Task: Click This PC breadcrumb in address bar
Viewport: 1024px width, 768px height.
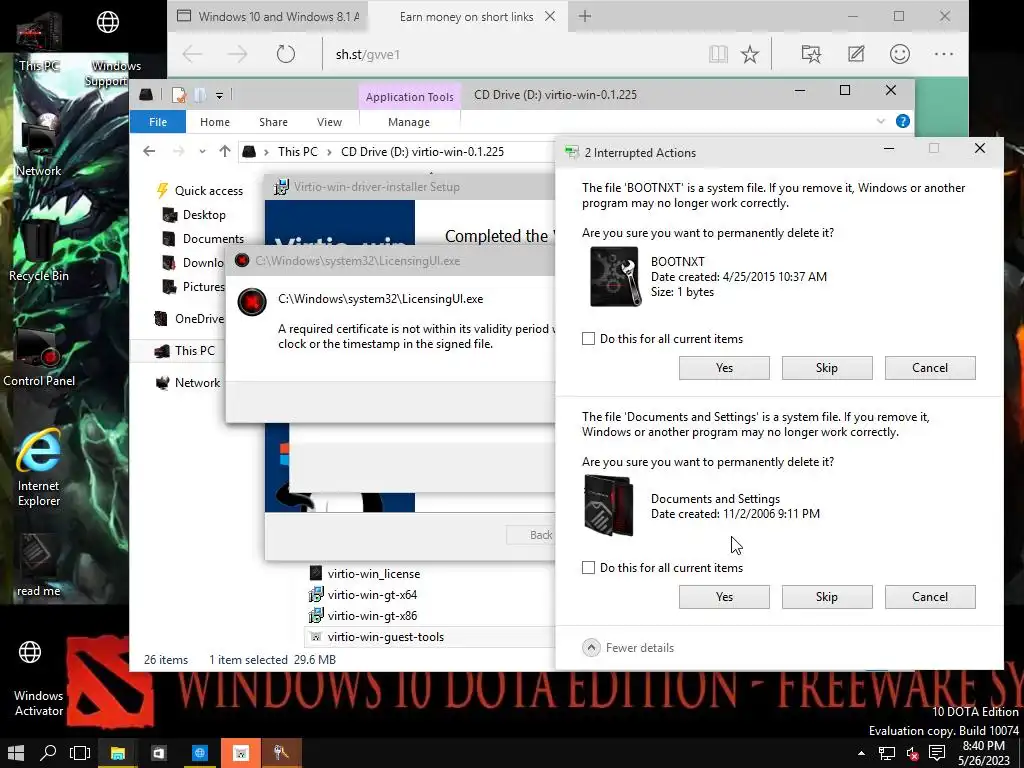Action: (x=298, y=152)
